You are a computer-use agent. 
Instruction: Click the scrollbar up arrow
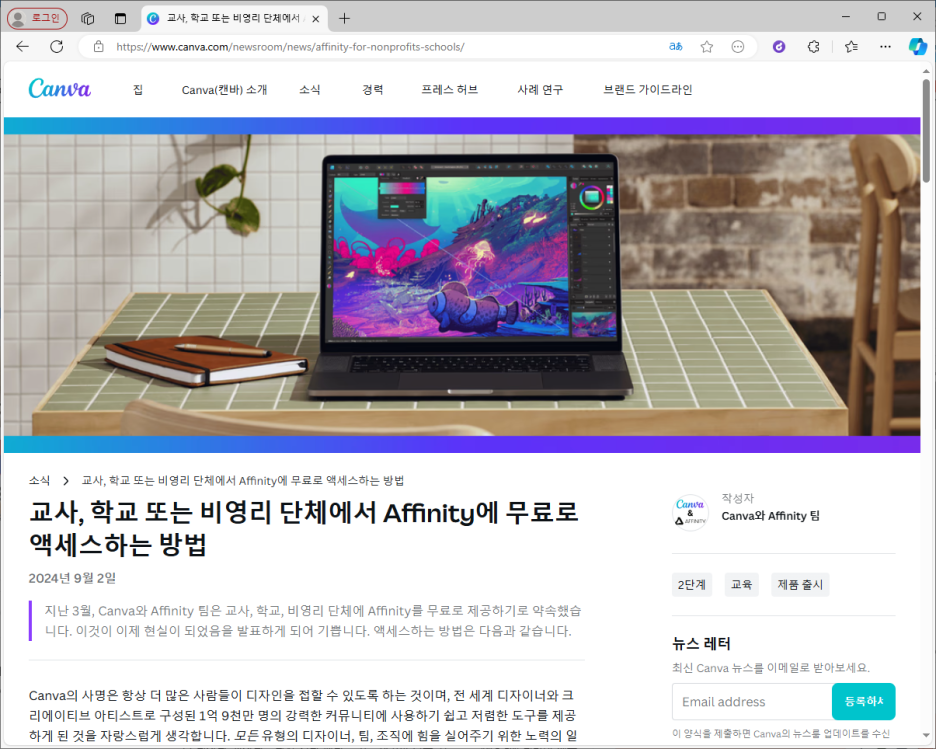[x=926, y=72]
